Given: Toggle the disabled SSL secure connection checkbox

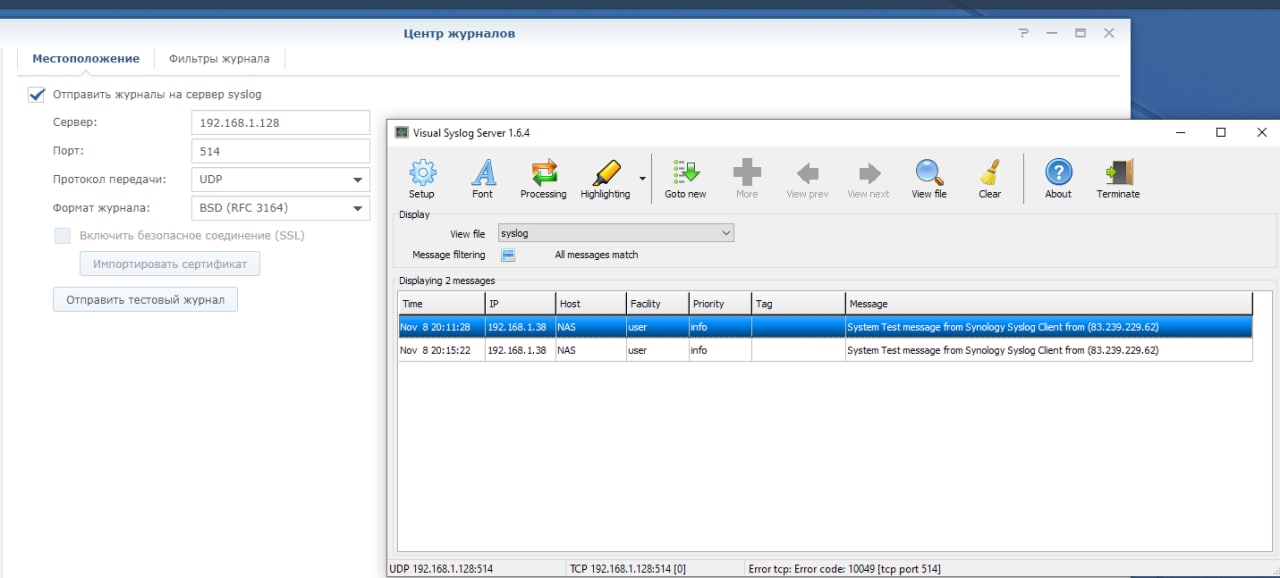Looking at the screenshot, I should 62,236.
